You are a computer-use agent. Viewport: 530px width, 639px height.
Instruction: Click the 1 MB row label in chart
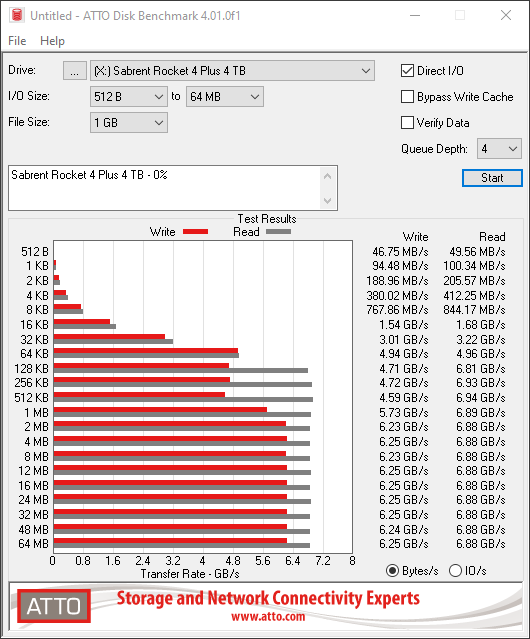coord(36,412)
